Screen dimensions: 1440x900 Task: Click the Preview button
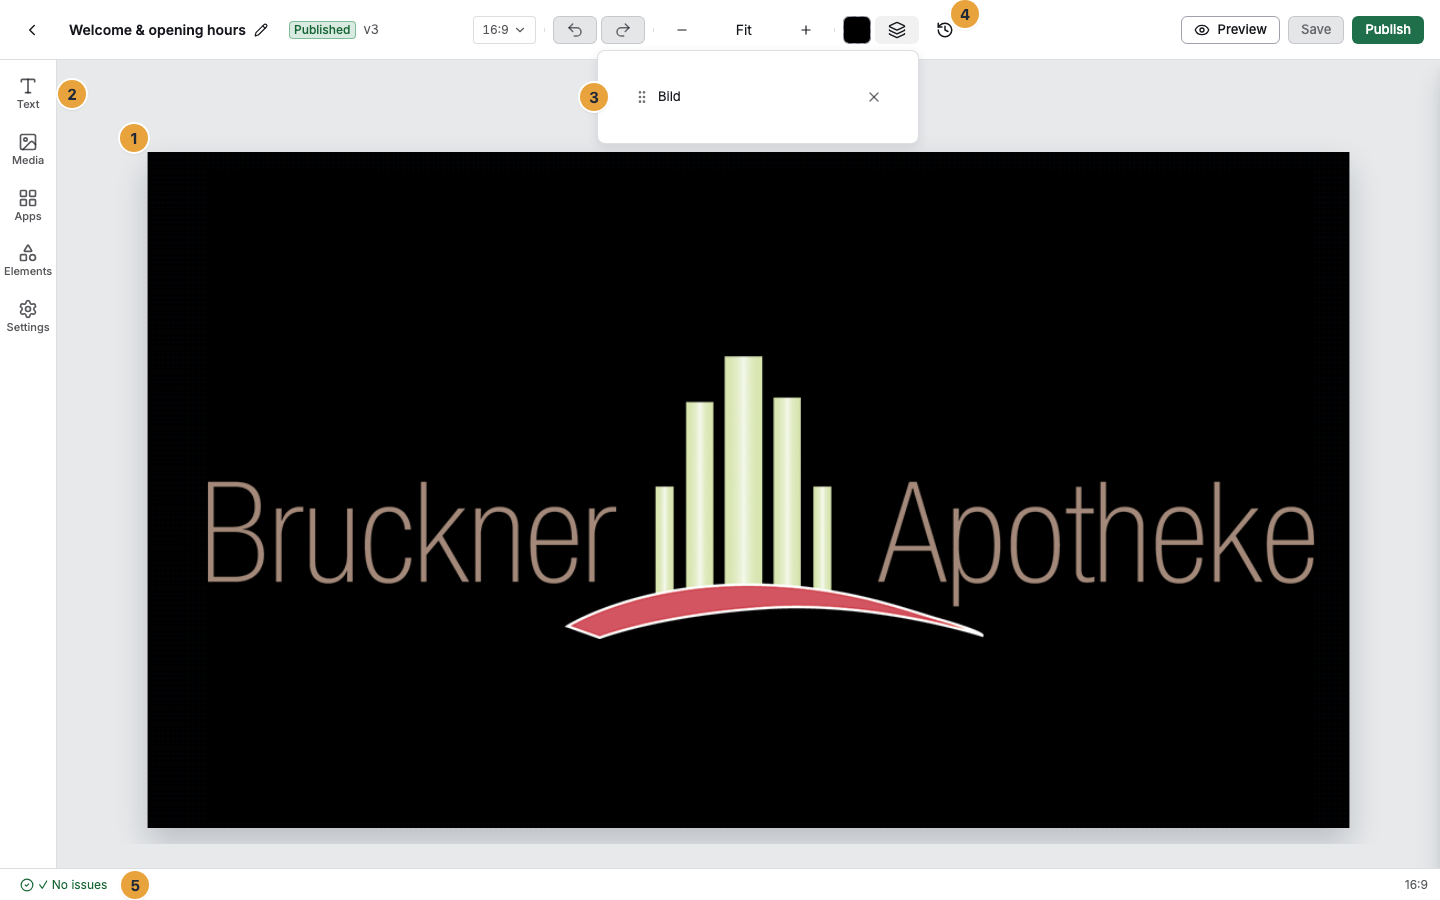1230,30
